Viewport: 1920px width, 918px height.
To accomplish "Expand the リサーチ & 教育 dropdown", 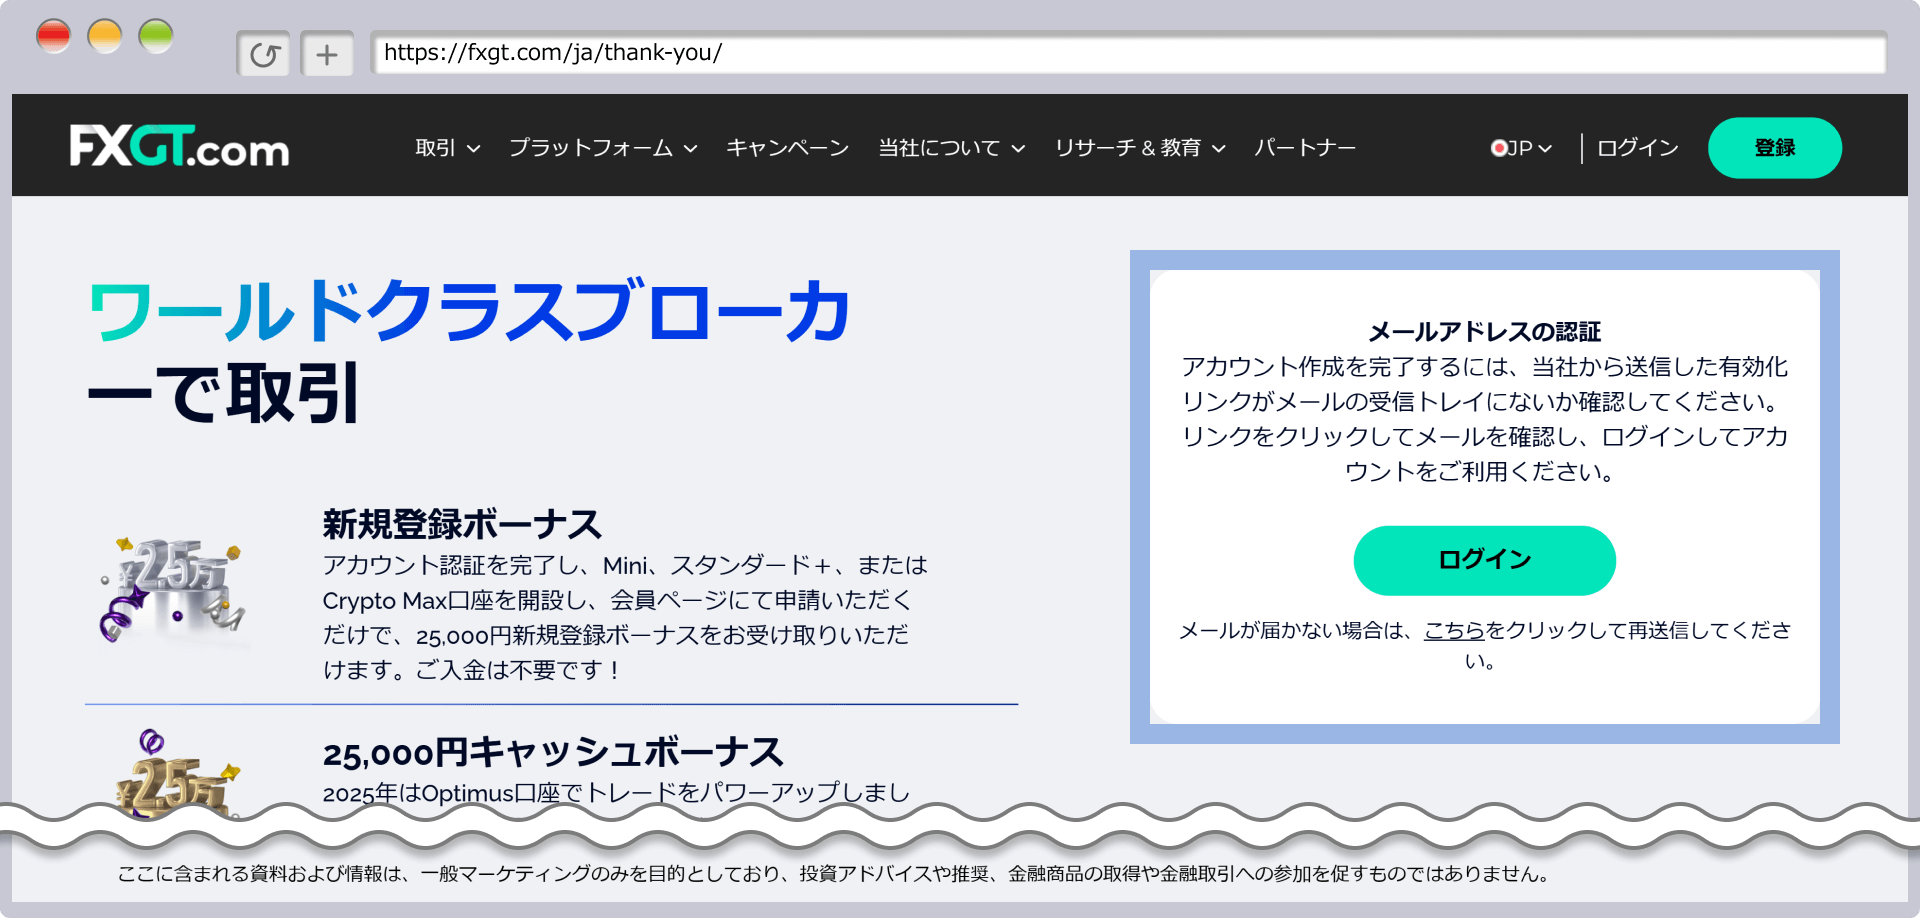I will [1137, 147].
